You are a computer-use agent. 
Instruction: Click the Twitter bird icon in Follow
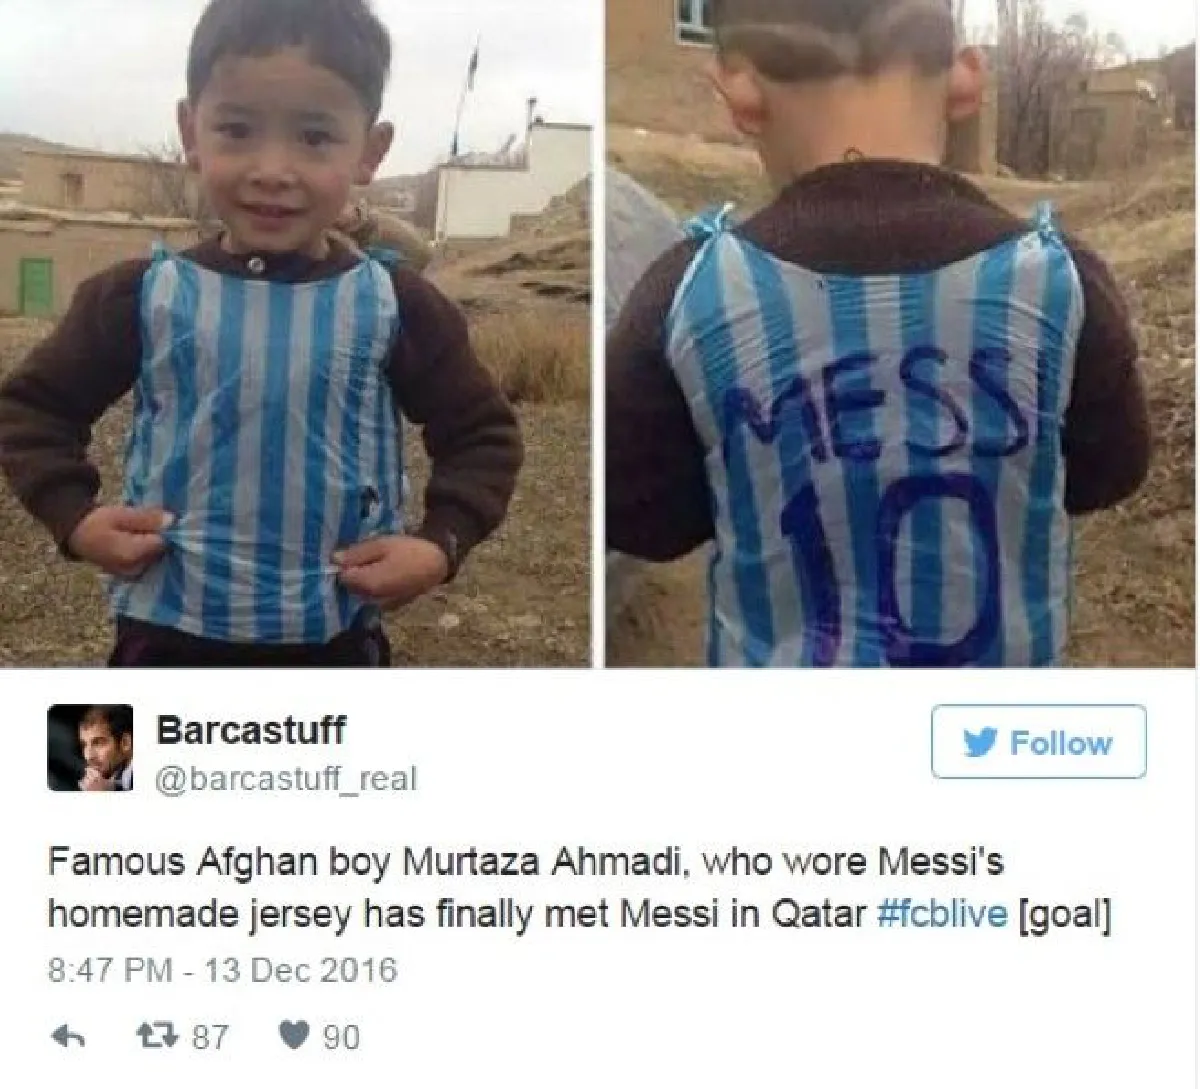pyautogui.click(x=982, y=743)
